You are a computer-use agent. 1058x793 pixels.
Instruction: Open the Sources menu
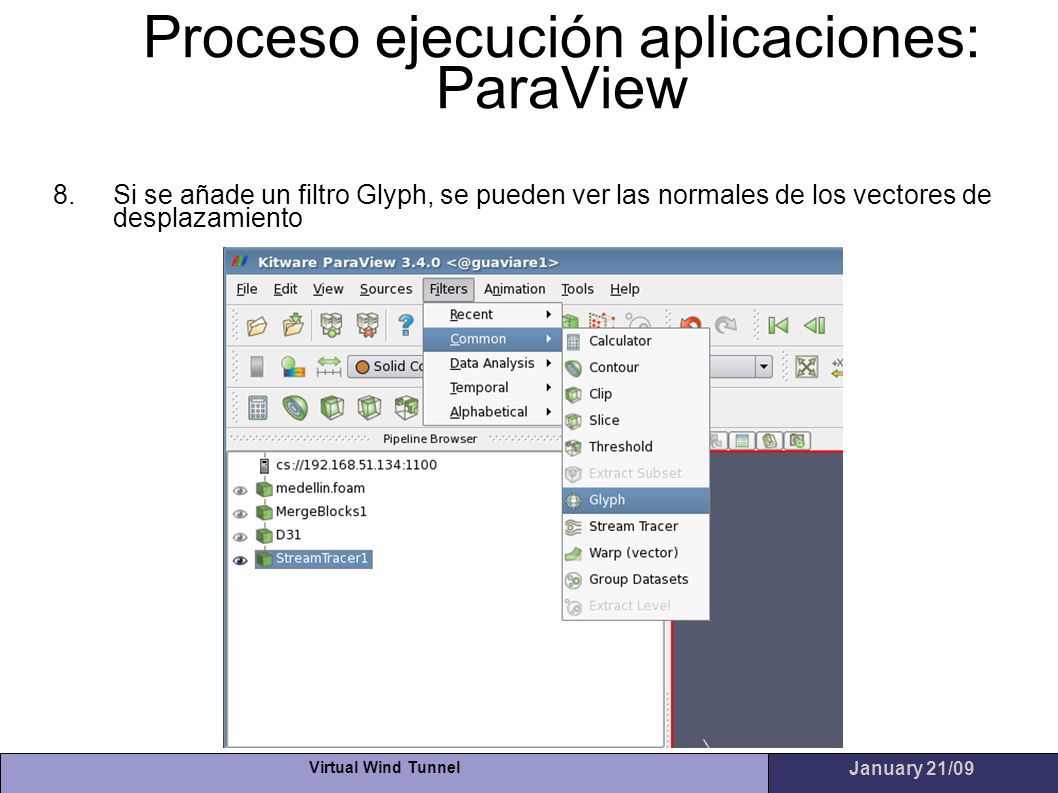[386, 290]
